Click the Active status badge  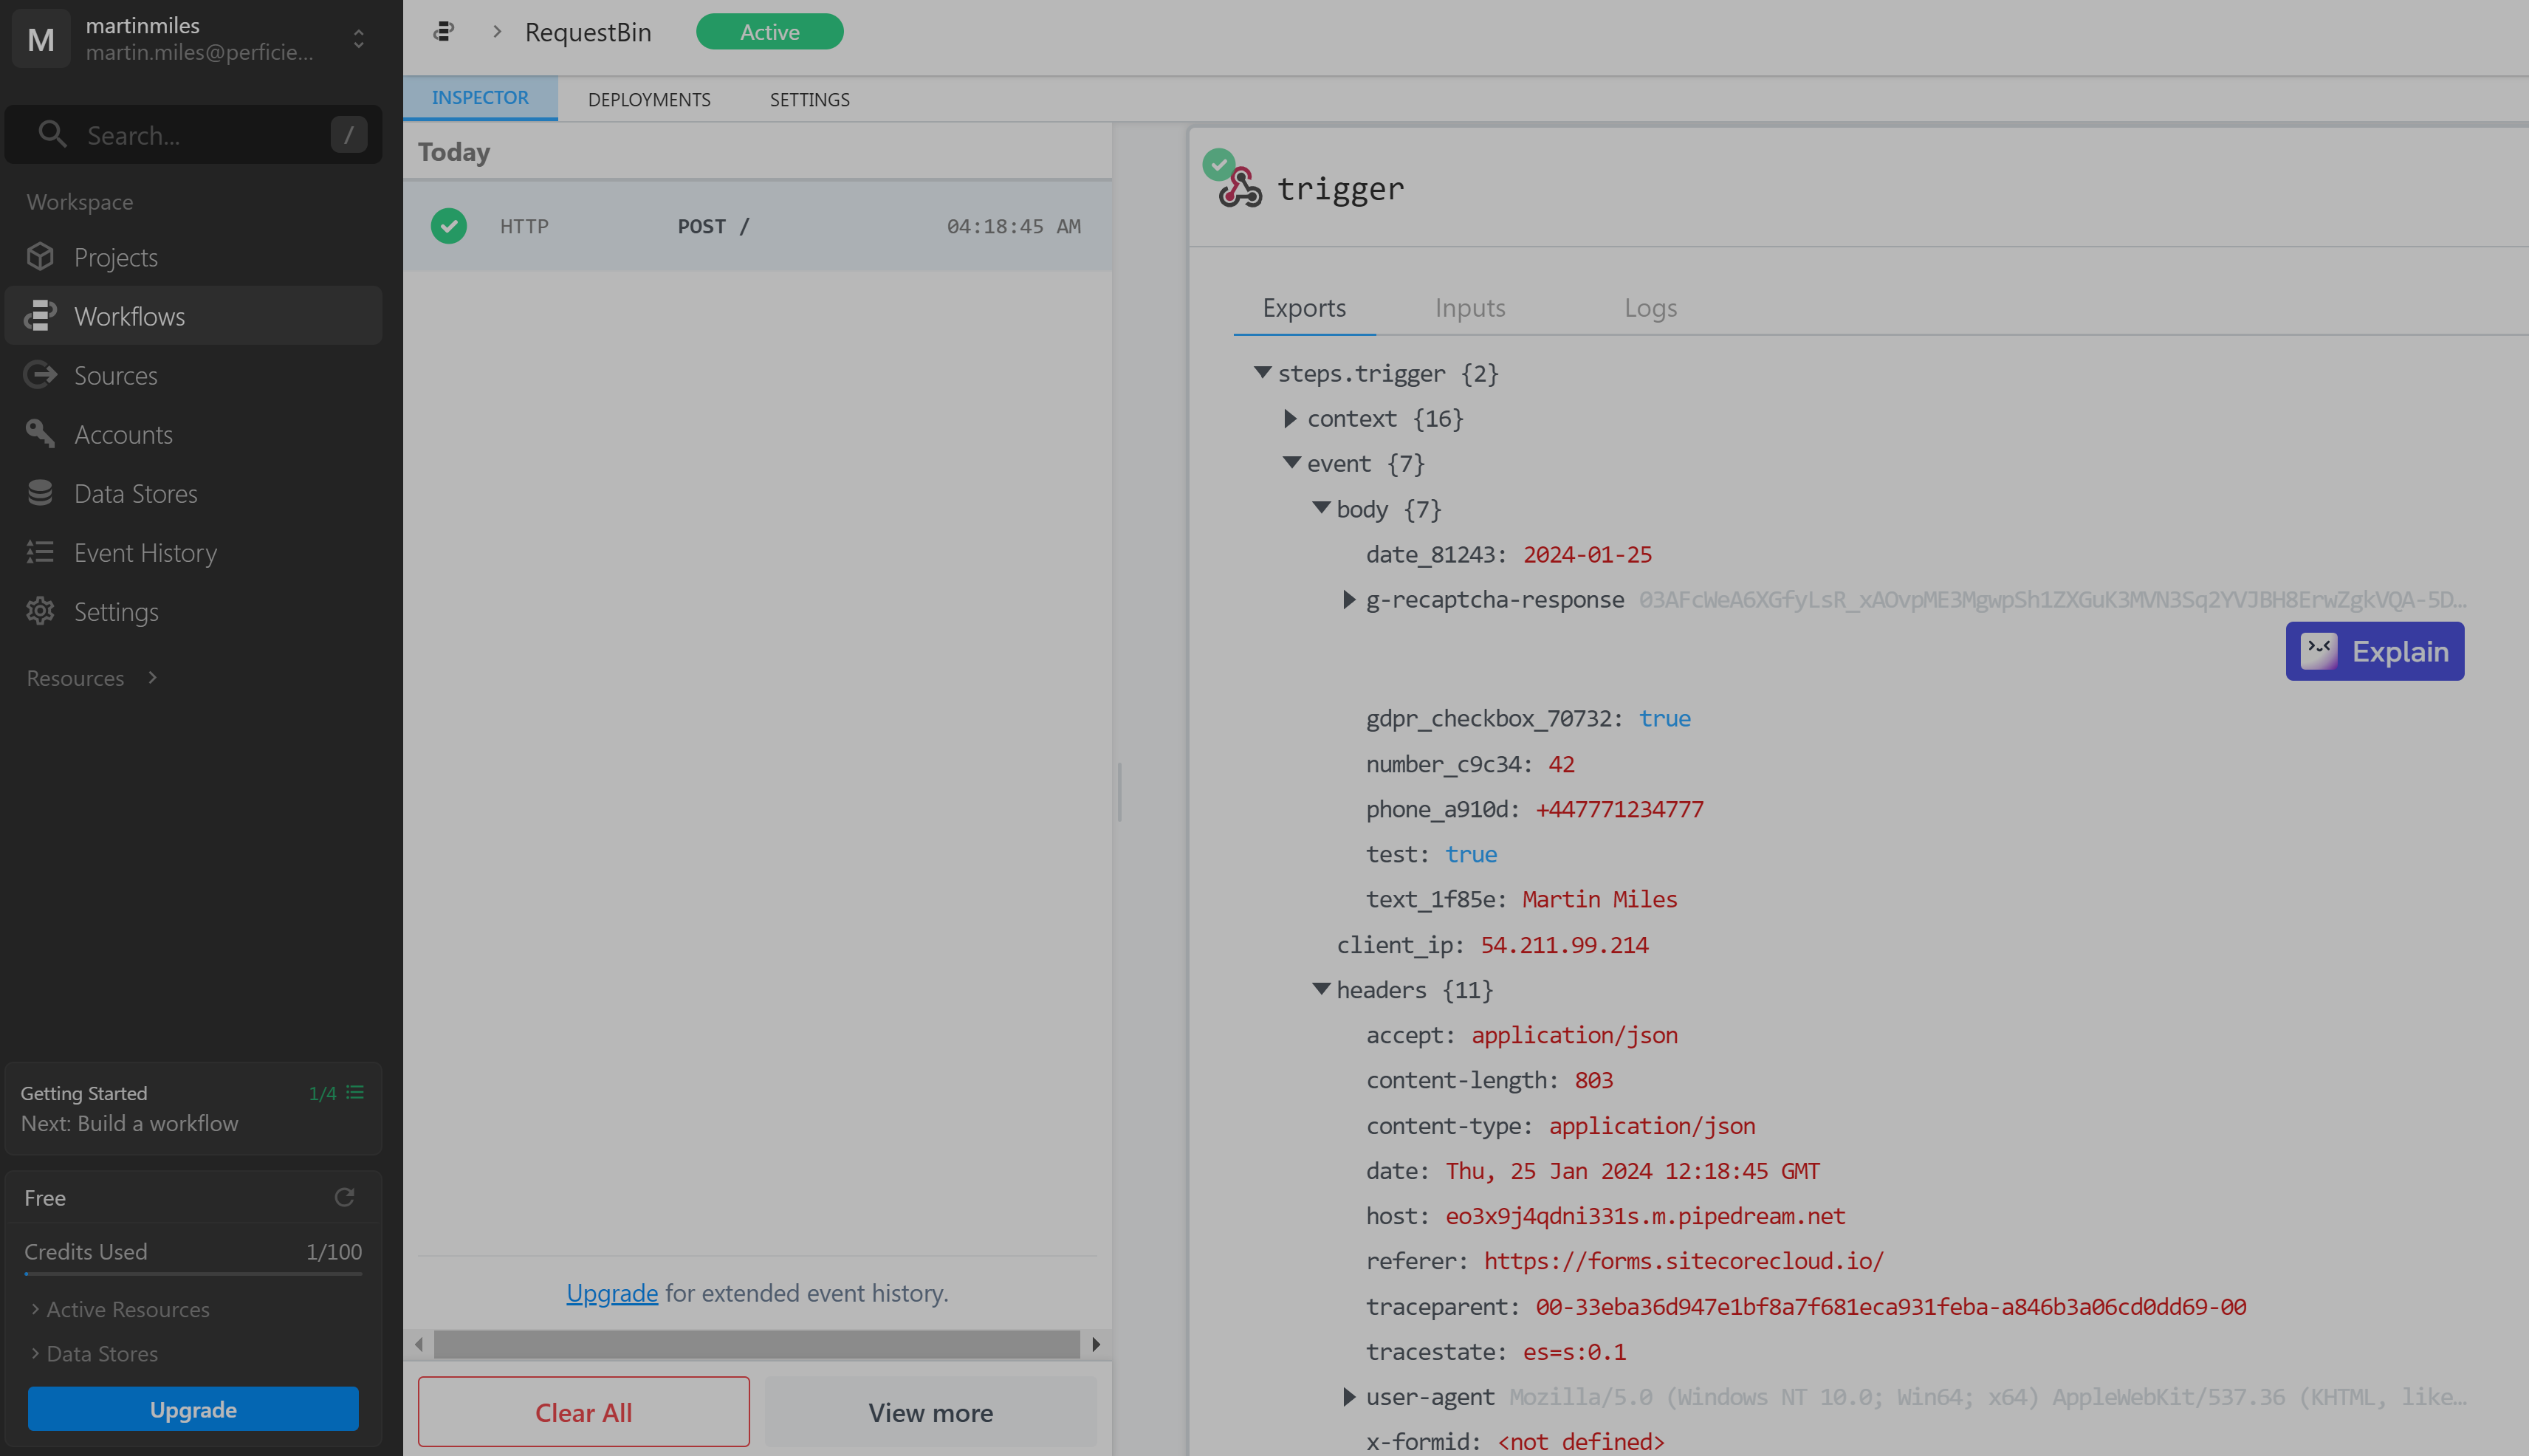tap(769, 32)
